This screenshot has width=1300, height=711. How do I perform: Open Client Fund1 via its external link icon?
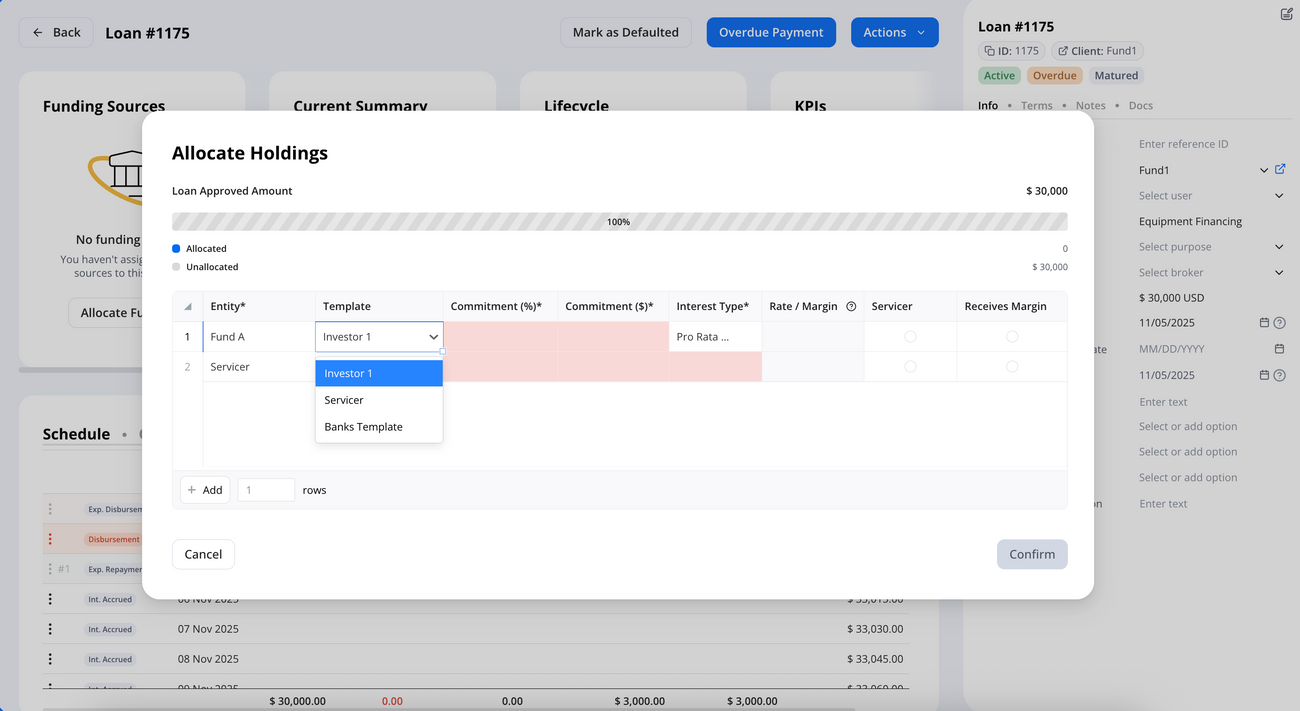1063,50
